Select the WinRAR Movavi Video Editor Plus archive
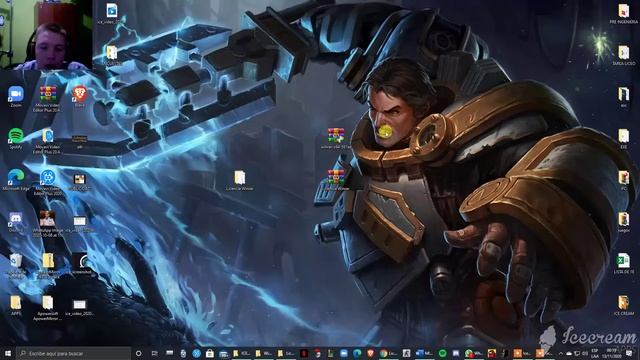 pos(48,98)
